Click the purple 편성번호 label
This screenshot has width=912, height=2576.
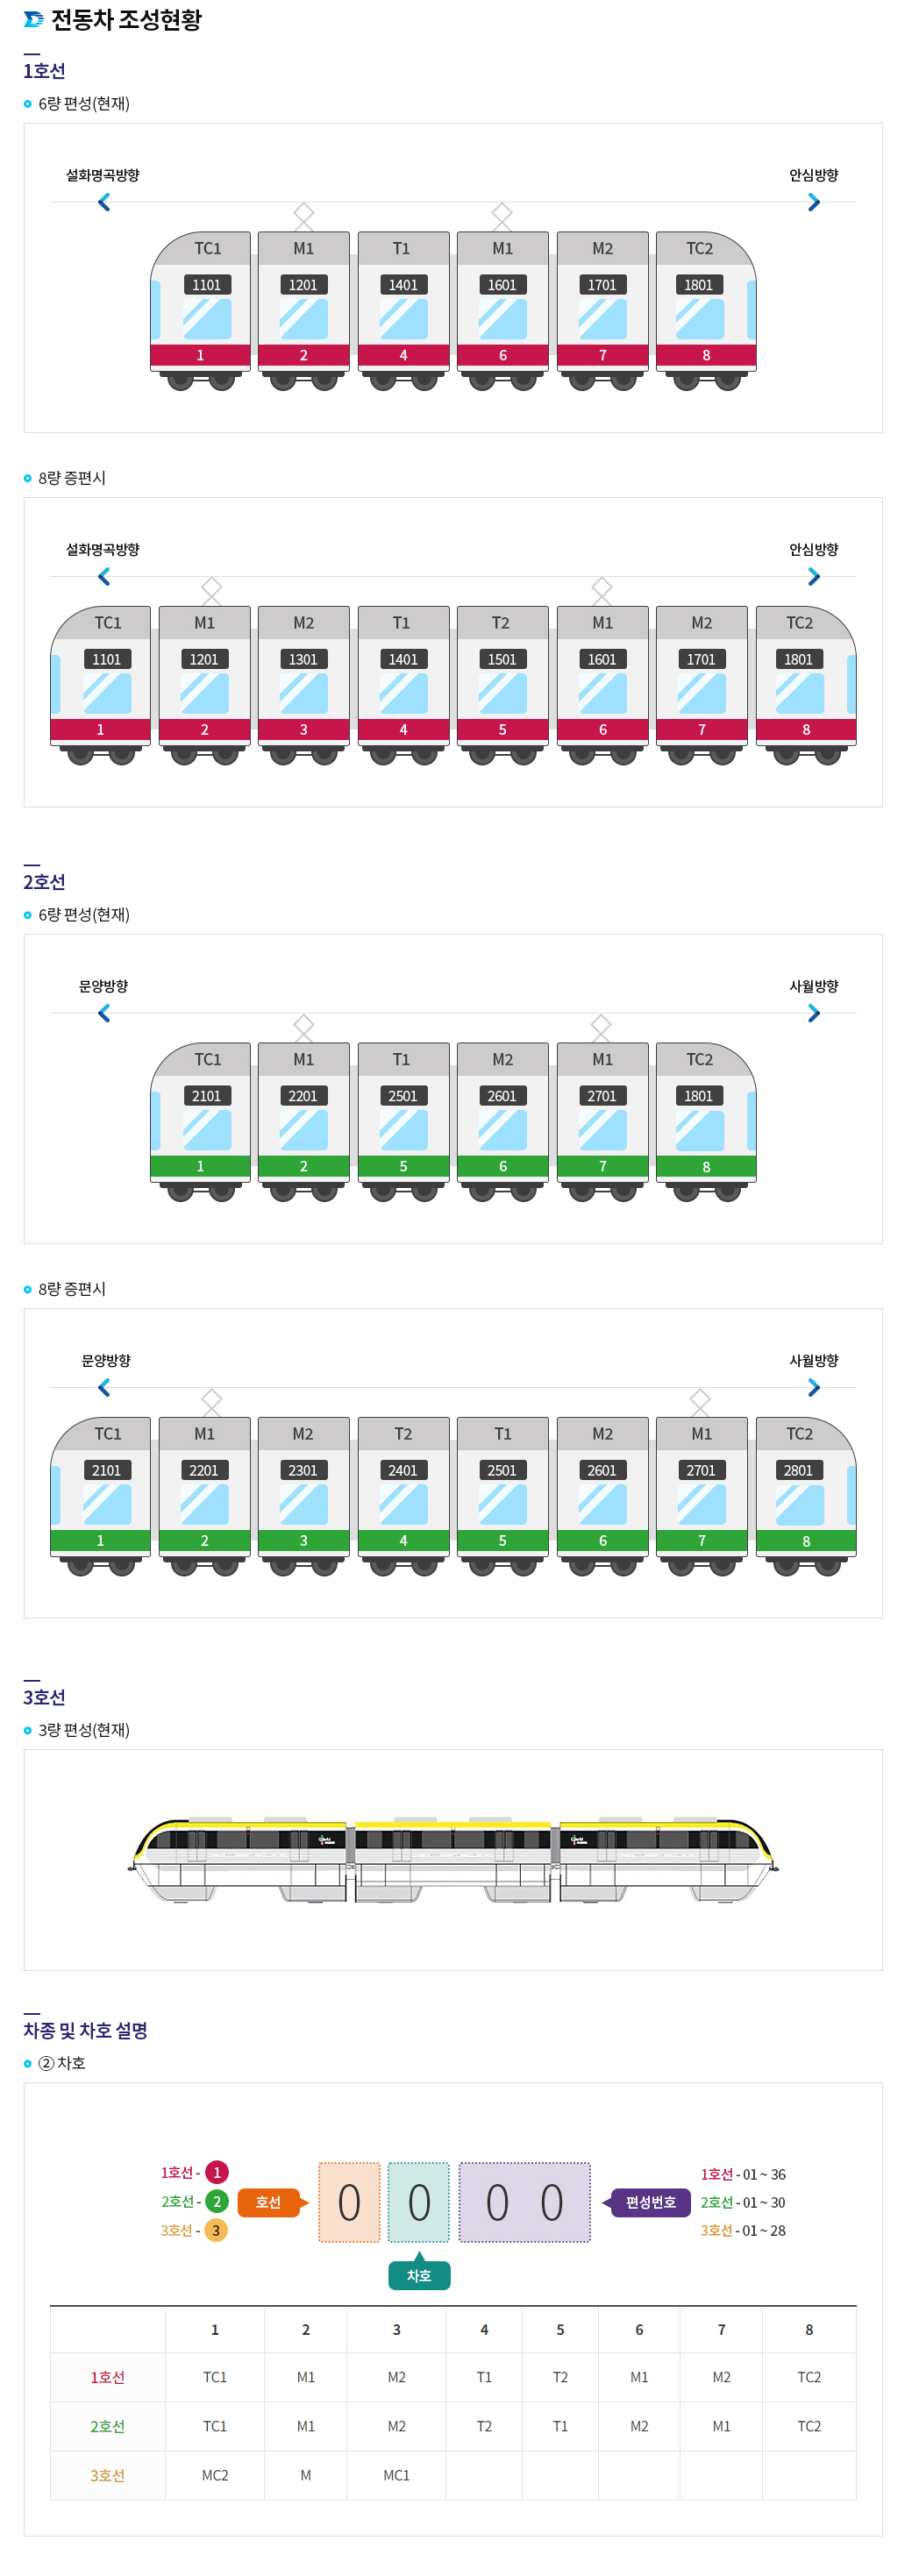(650, 2202)
